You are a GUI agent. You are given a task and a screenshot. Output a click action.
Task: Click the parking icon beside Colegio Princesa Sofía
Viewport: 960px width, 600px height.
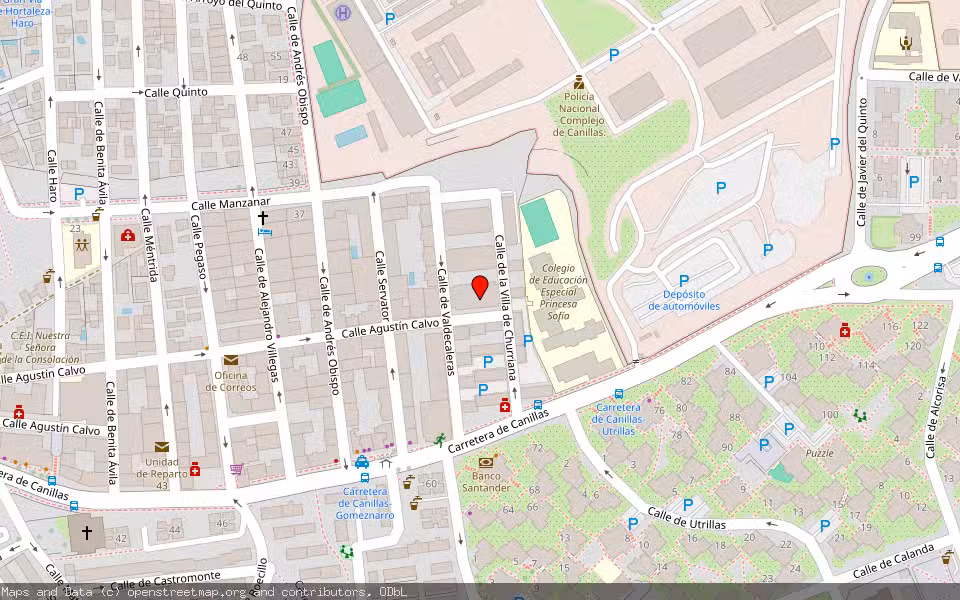tap(528, 341)
